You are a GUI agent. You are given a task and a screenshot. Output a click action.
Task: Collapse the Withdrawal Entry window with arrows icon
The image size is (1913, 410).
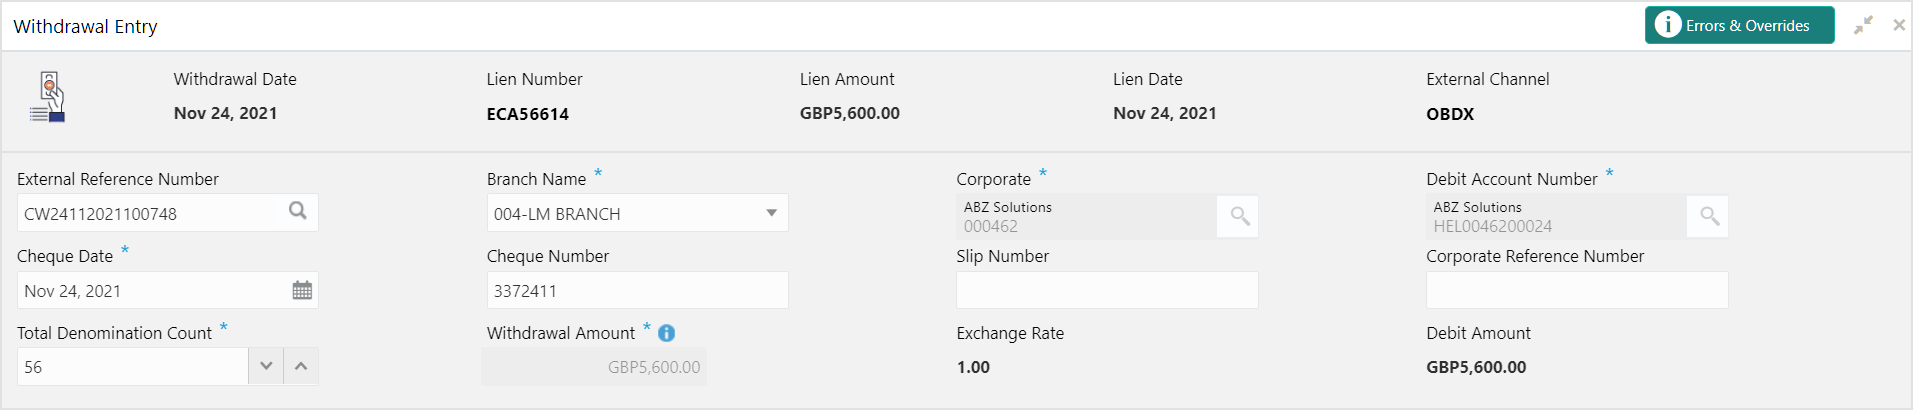(x=1863, y=25)
